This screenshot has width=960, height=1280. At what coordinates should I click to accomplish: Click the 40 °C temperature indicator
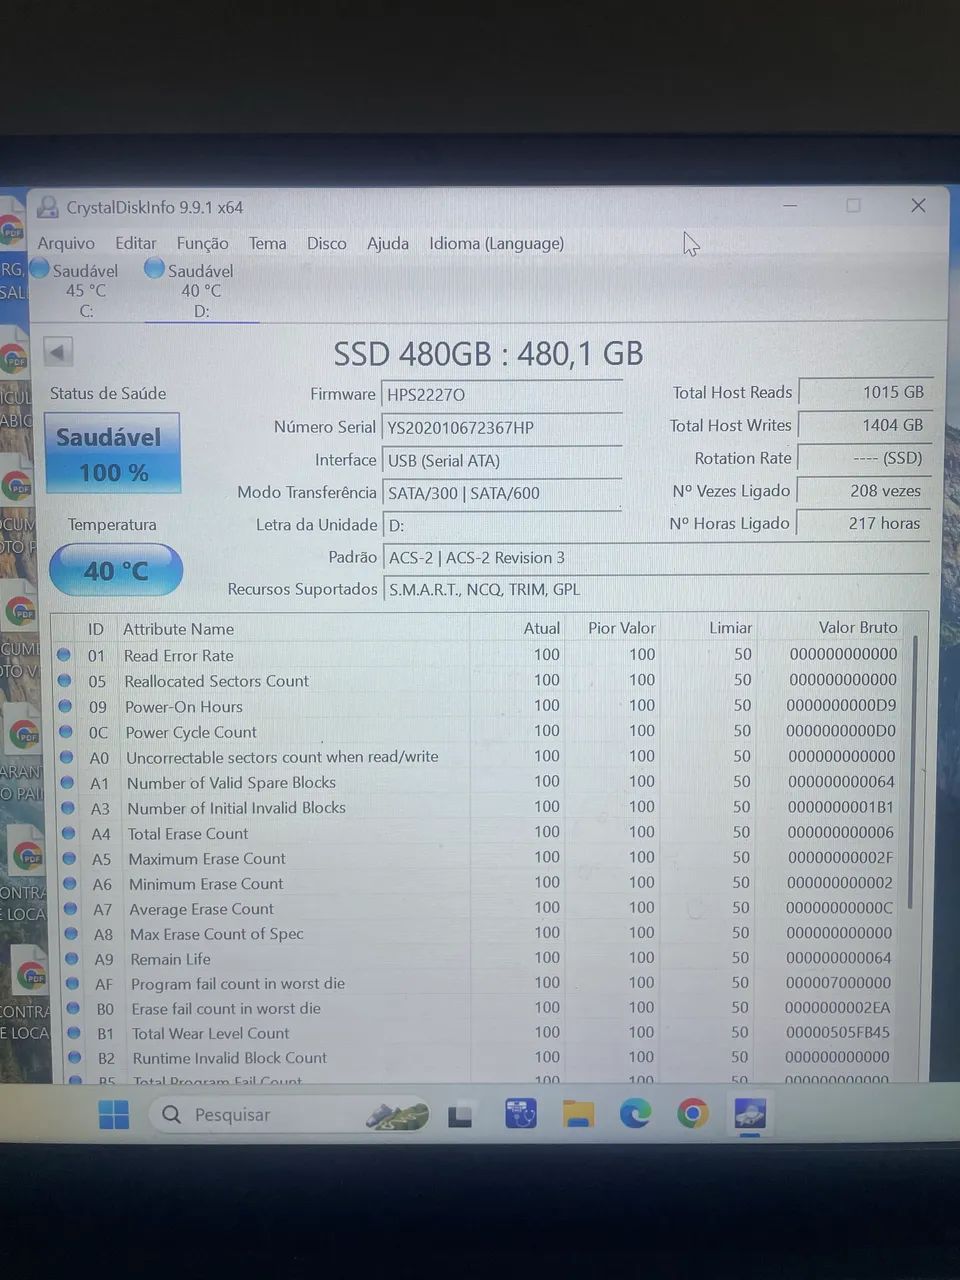tap(116, 570)
